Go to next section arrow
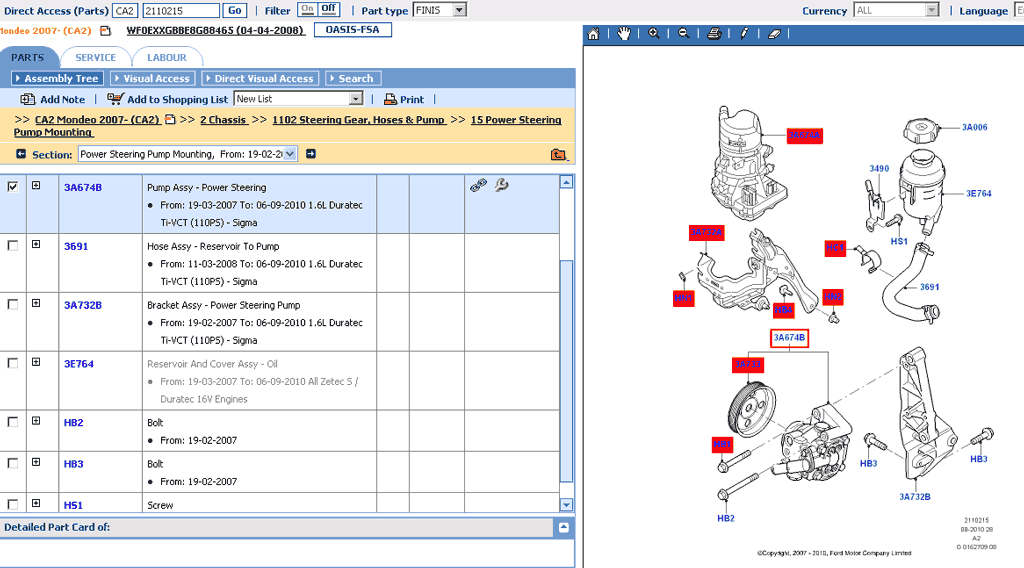The image size is (1024, 568). (x=311, y=154)
